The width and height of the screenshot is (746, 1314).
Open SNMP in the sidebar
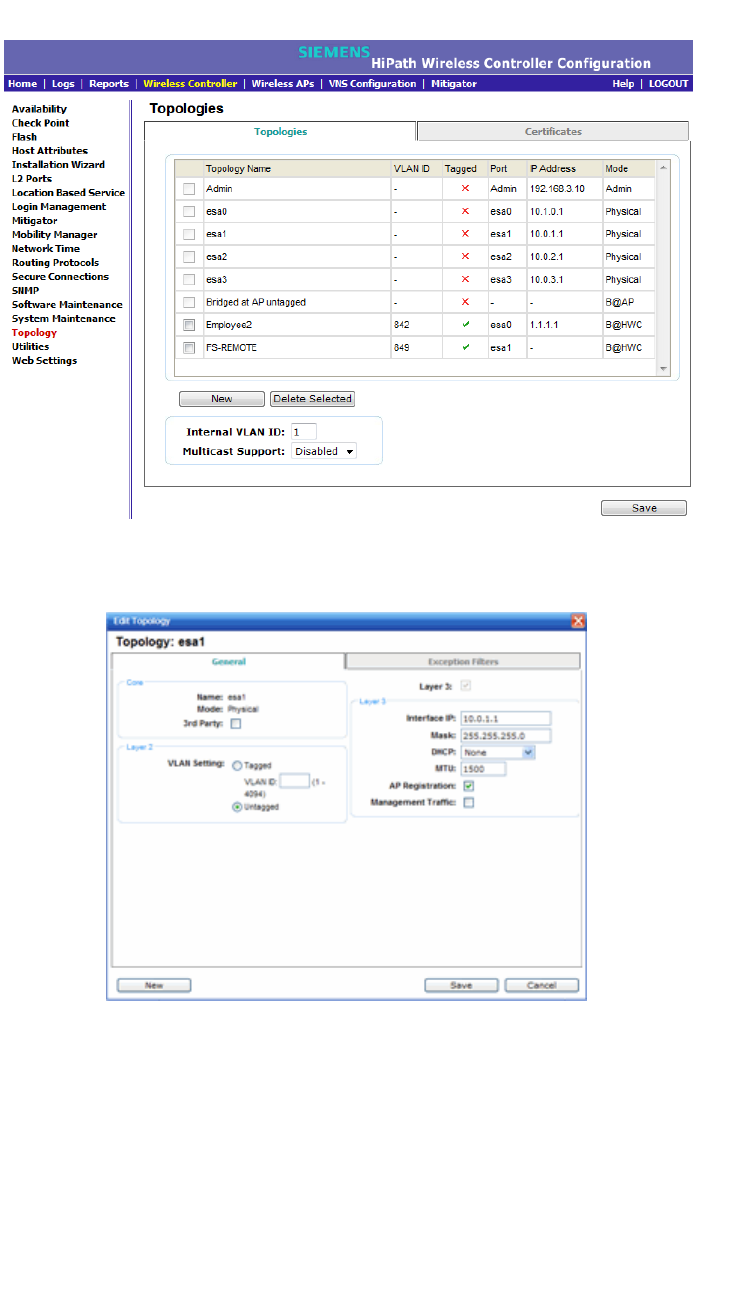tap(25, 291)
